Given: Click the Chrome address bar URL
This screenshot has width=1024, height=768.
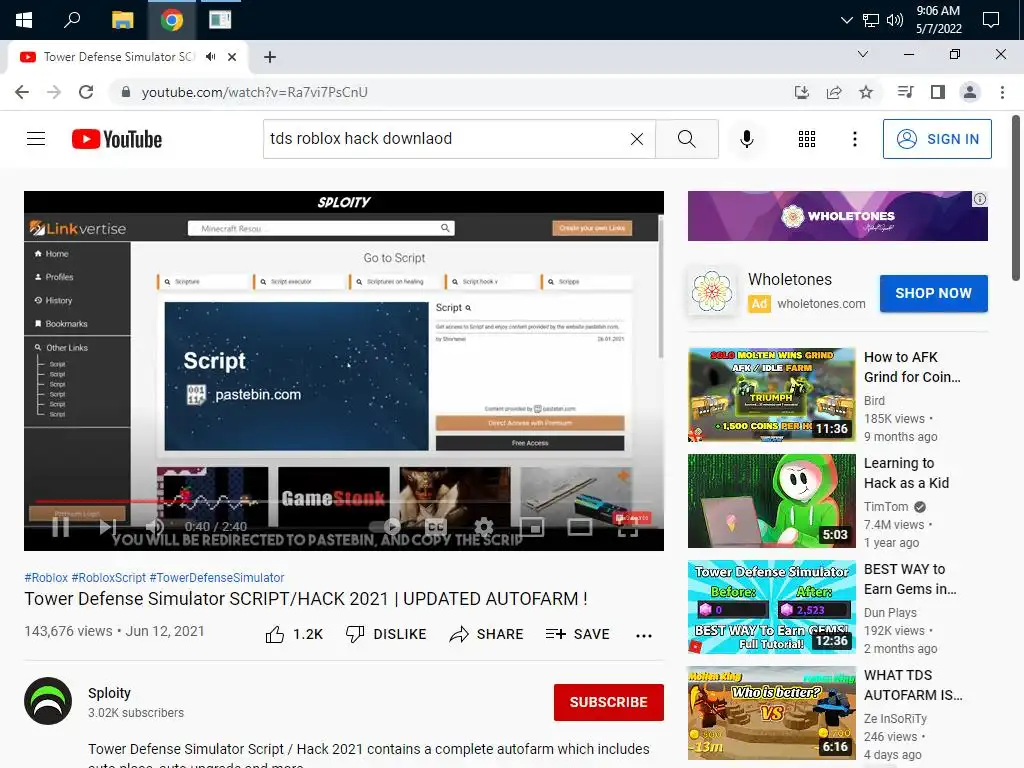Looking at the screenshot, I should coord(254,92).
